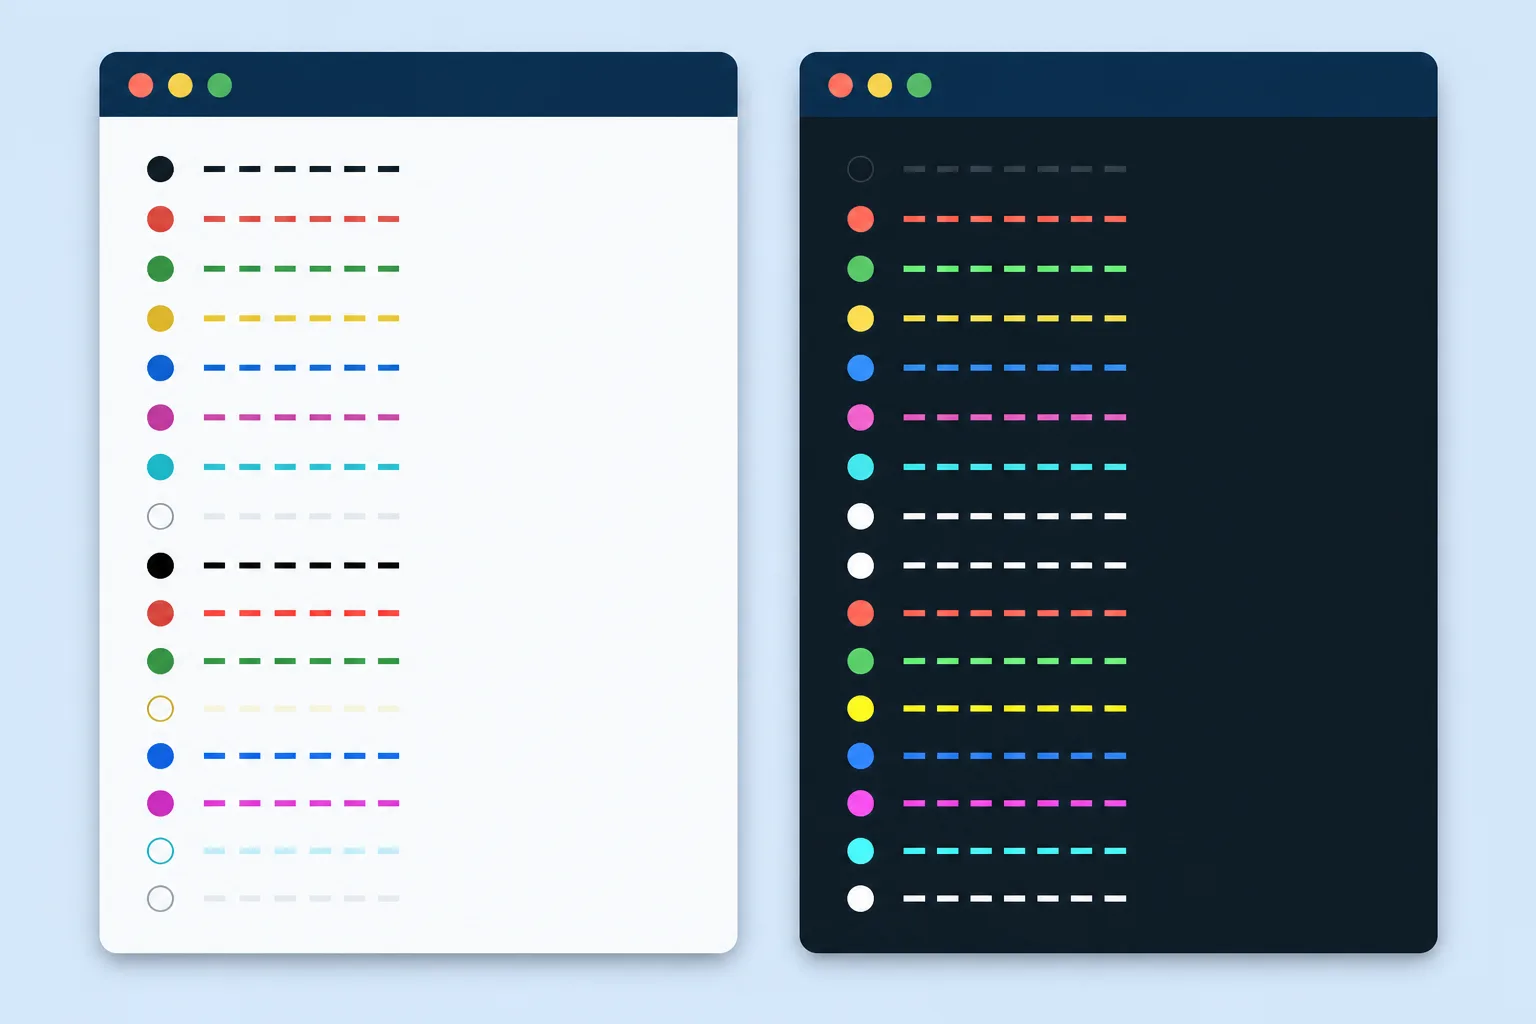
Task: Choose the bottom hollow gray circle in light window
Action: click(x=160, y=899)
